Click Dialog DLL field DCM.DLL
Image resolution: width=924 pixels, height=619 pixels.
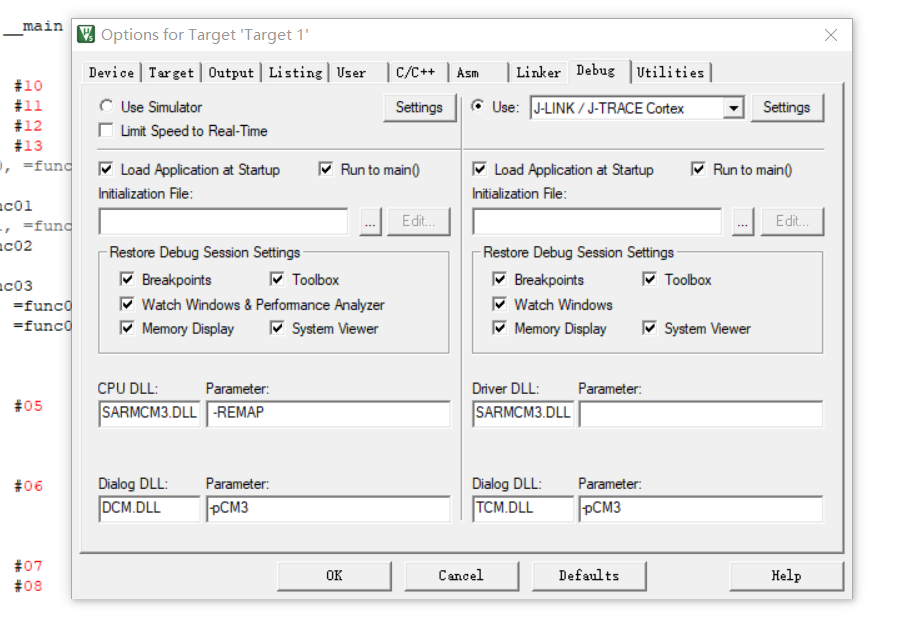150,509
